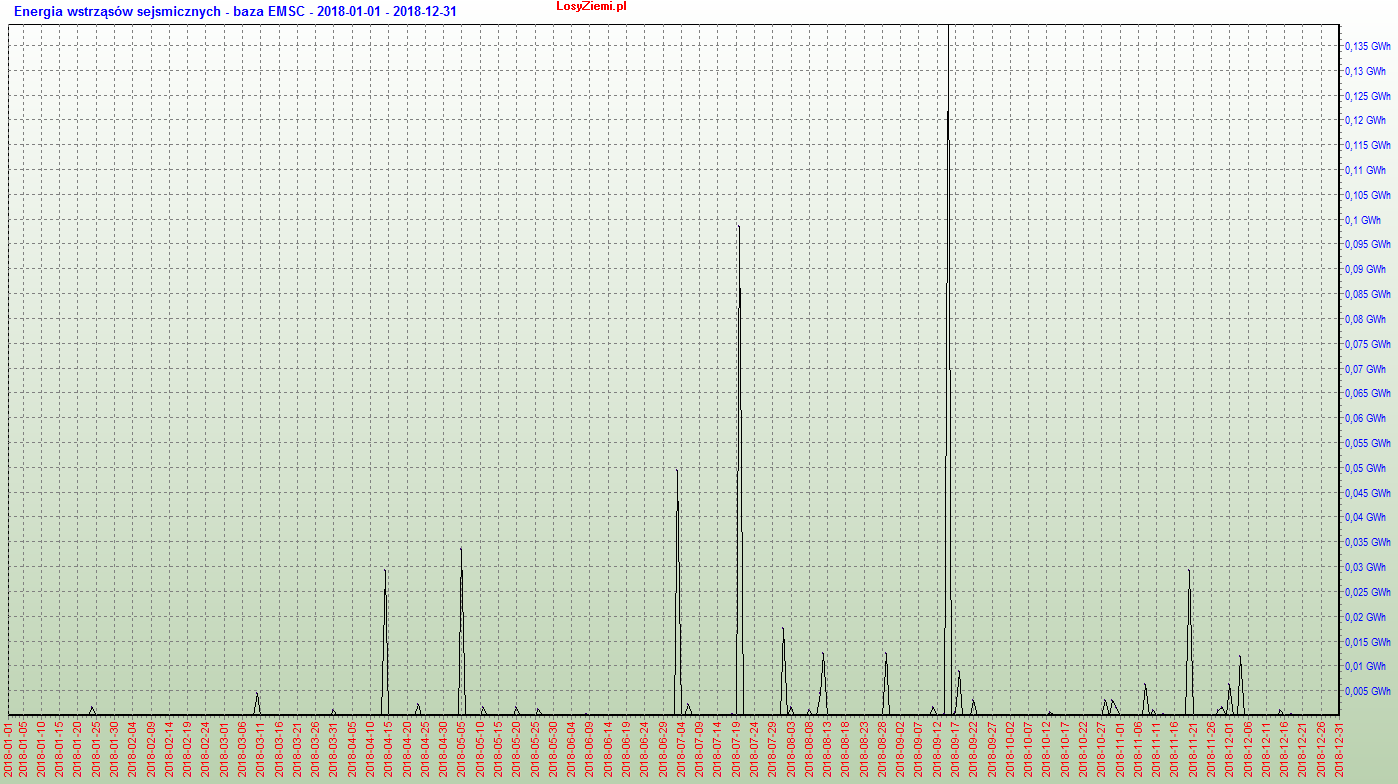This screenshot has width=1398, height=784.
Task: Click the '0,1 GWh' y-axis label
Action: [x=1362, y=220]
